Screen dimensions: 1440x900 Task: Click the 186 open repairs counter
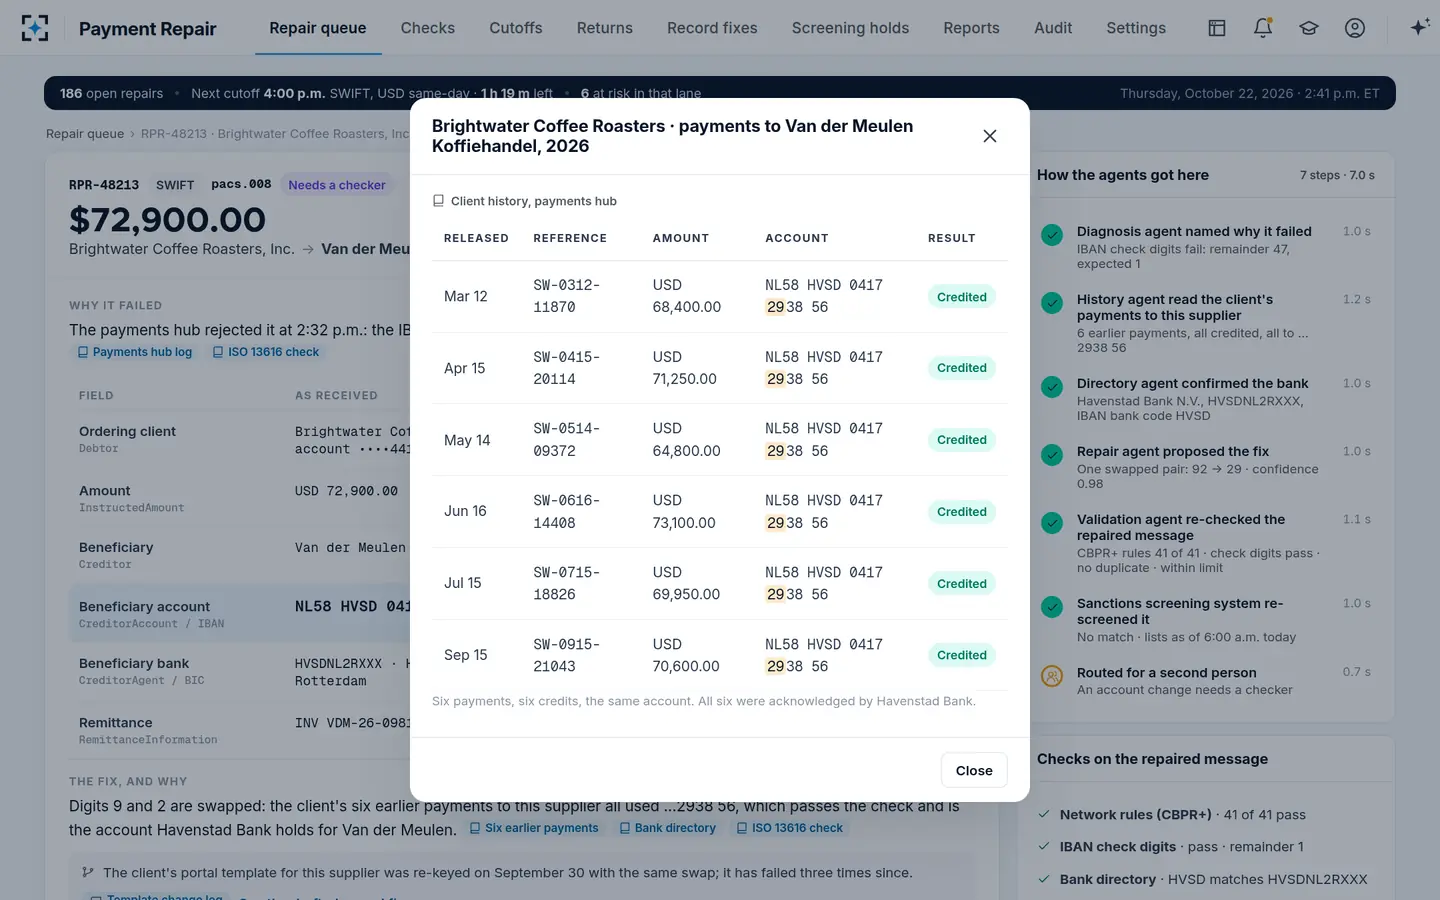tap(111, 93)
